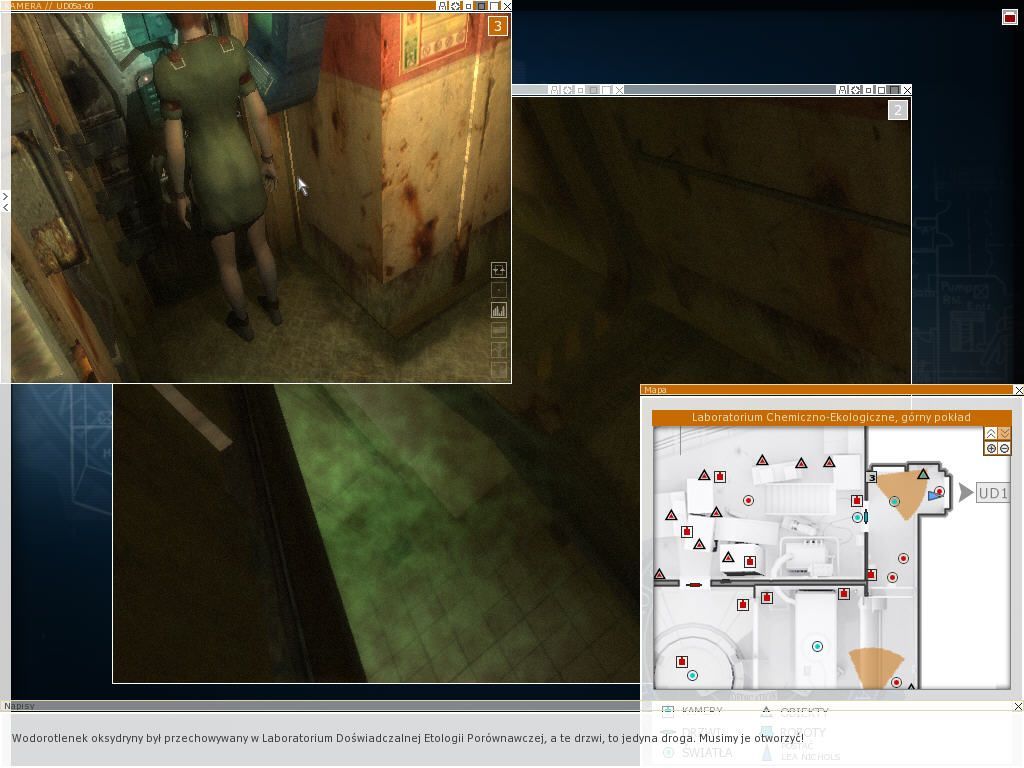Click the number 3 badge in camera view
Viewport: 1024px width, 768px height.
(x=498, y=26)
